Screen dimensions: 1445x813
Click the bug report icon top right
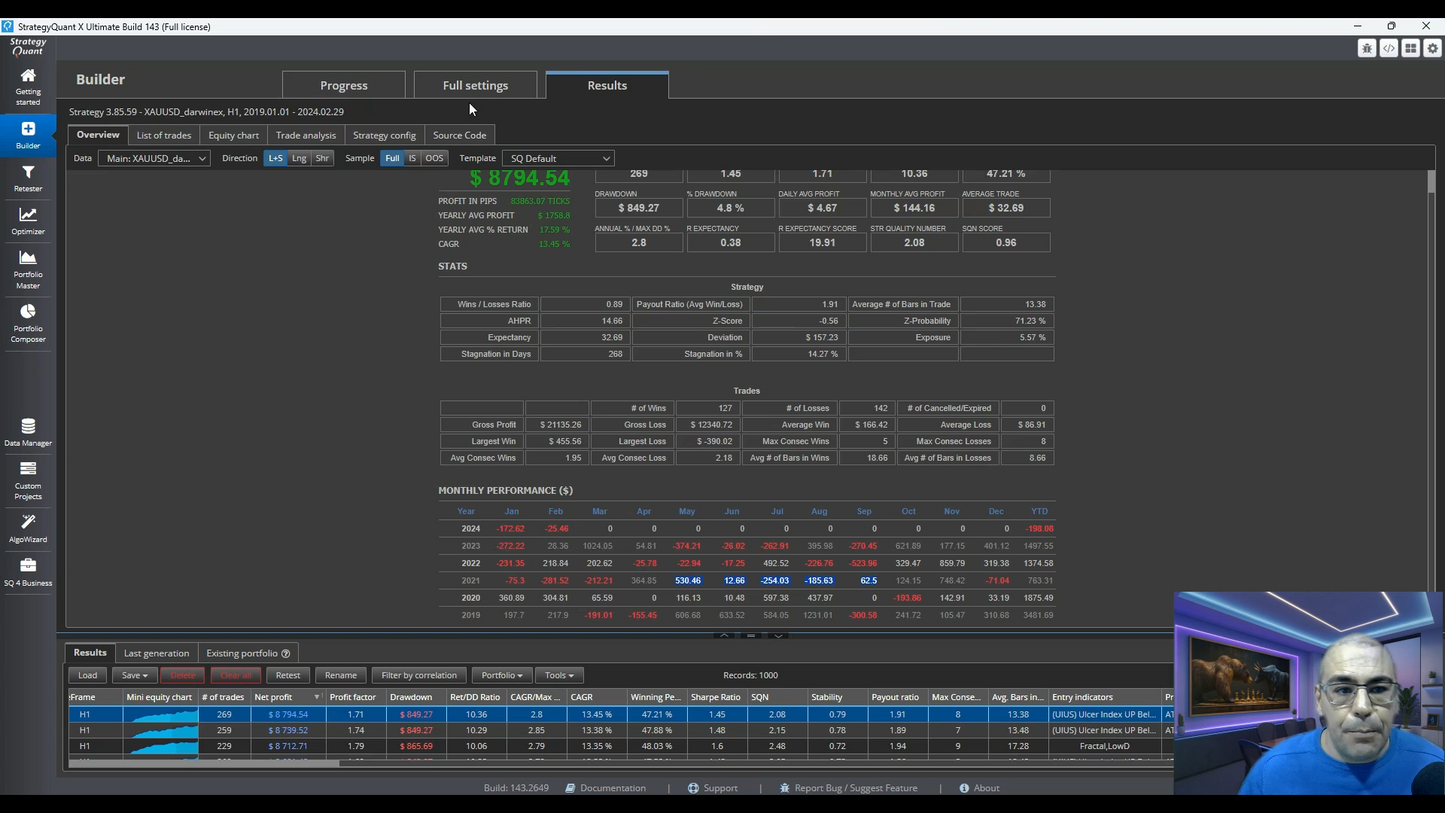pyautogui.click(x=1367, y=48)
